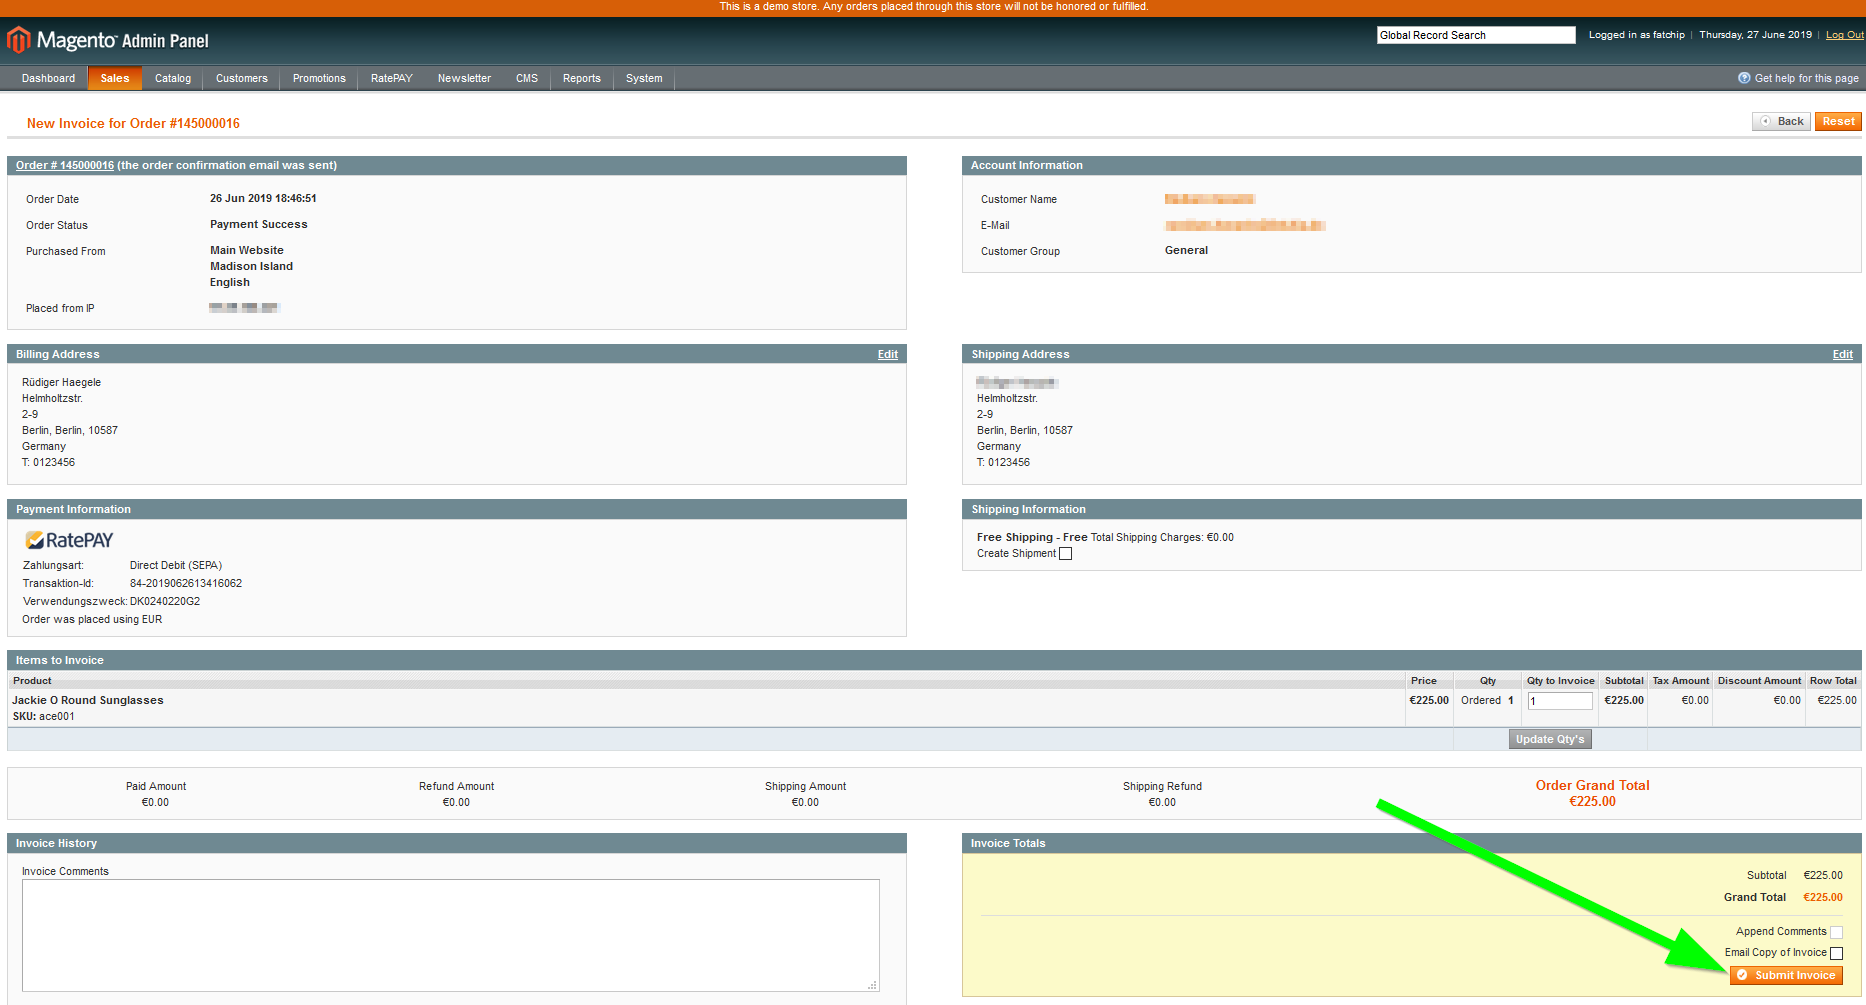
Task: Click the help icon for this page
Action: click(1744, 78)
